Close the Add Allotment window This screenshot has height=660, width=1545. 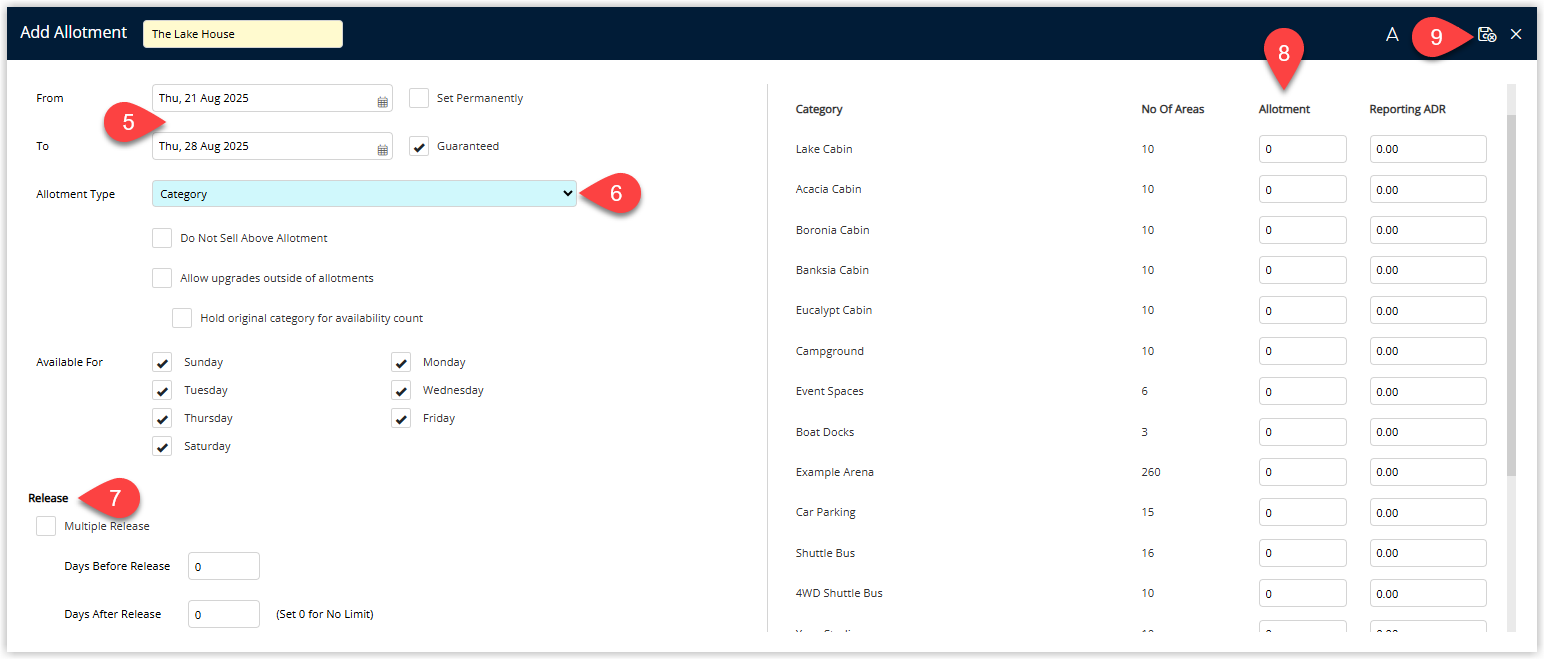(x=1516, y=34)
